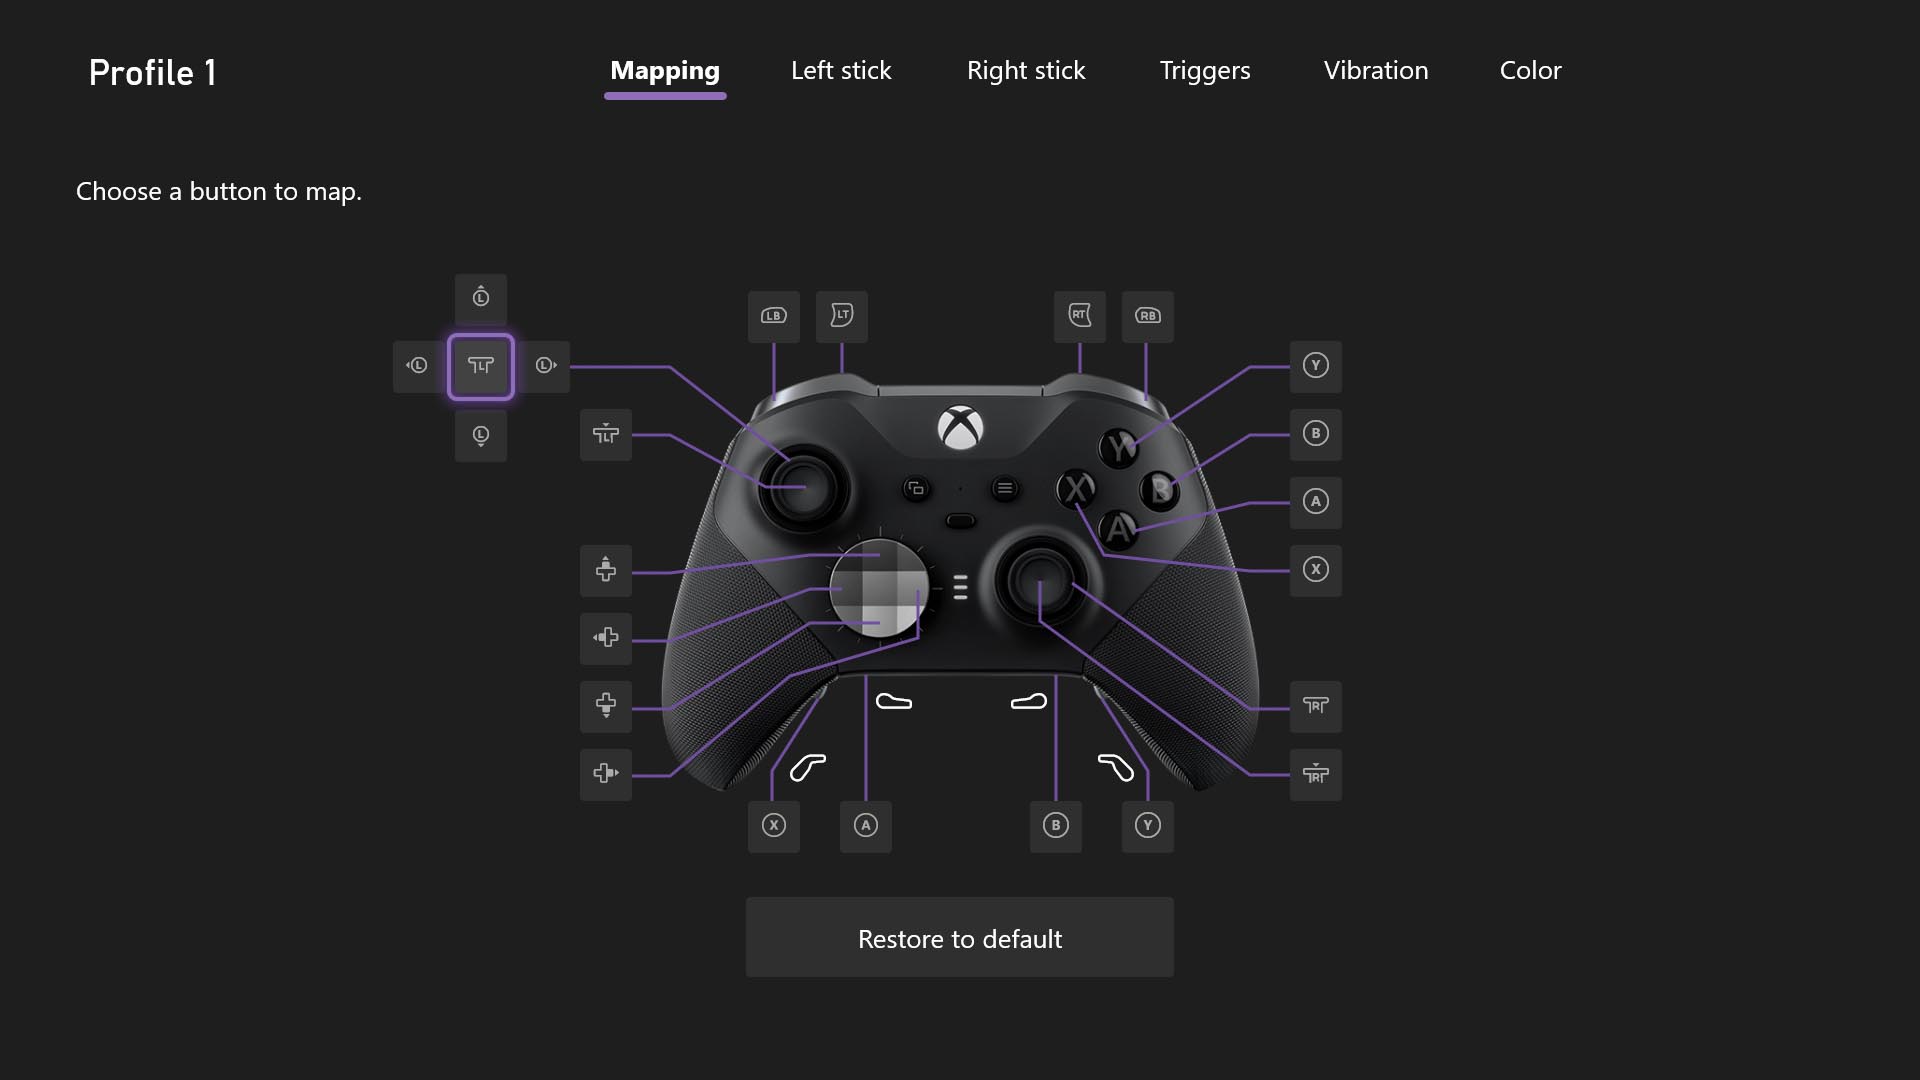Select the left bumper LB button
Image resolution: width=1920 pixels, height=1080 pixels.
pyautogui.click(x=774, y=315)
